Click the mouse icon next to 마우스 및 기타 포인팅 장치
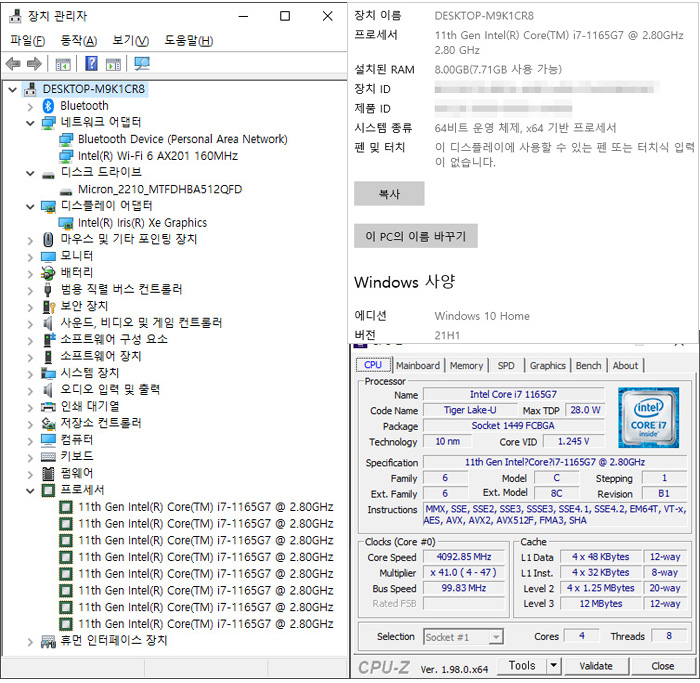700x683 pixels. (x=48, y=240)
